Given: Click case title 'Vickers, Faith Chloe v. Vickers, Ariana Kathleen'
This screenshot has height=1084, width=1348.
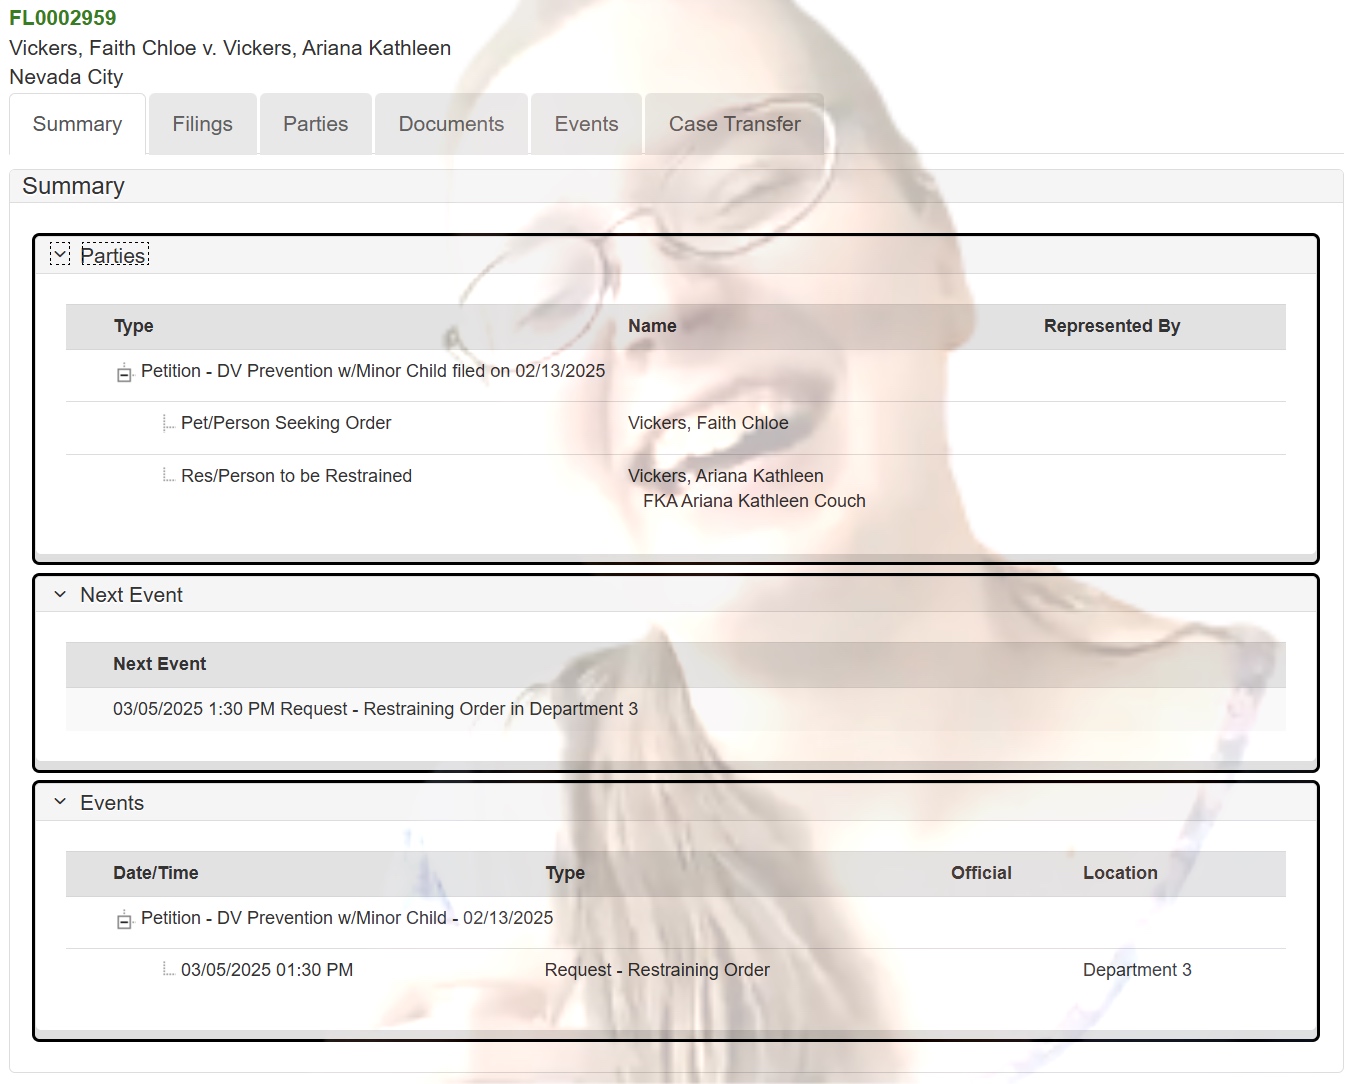Looking at the screenshot, I should point(230,48).
